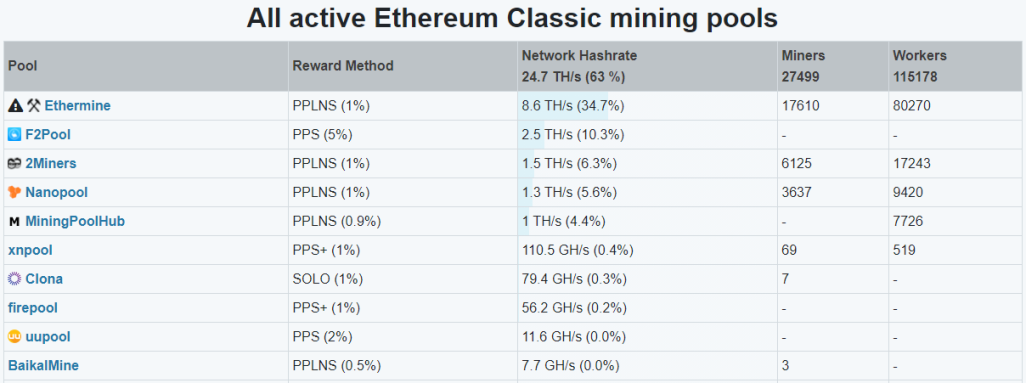Sort by Network Hashrate column header
The image size is (1026, 383).
point(579,56)
